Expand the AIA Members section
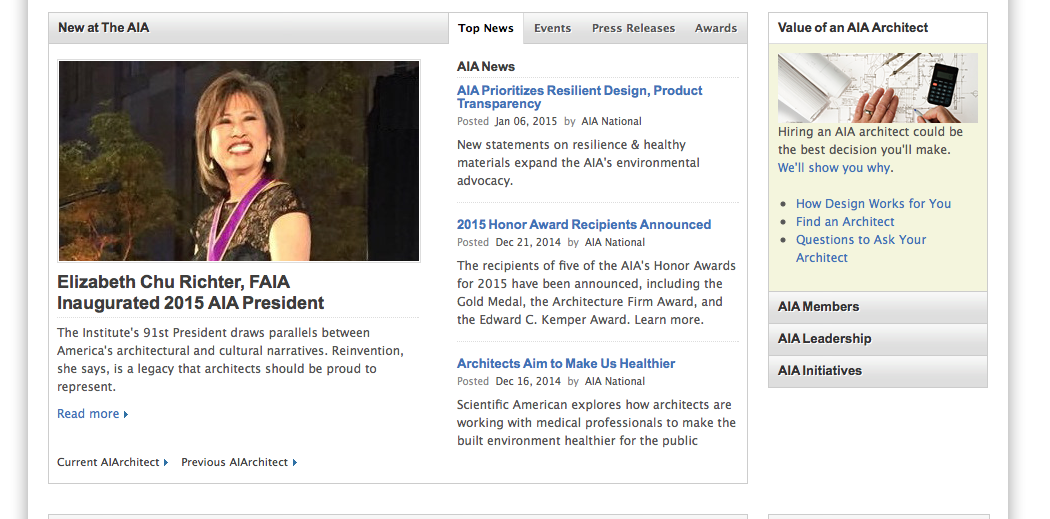 [x=877, y=307]
